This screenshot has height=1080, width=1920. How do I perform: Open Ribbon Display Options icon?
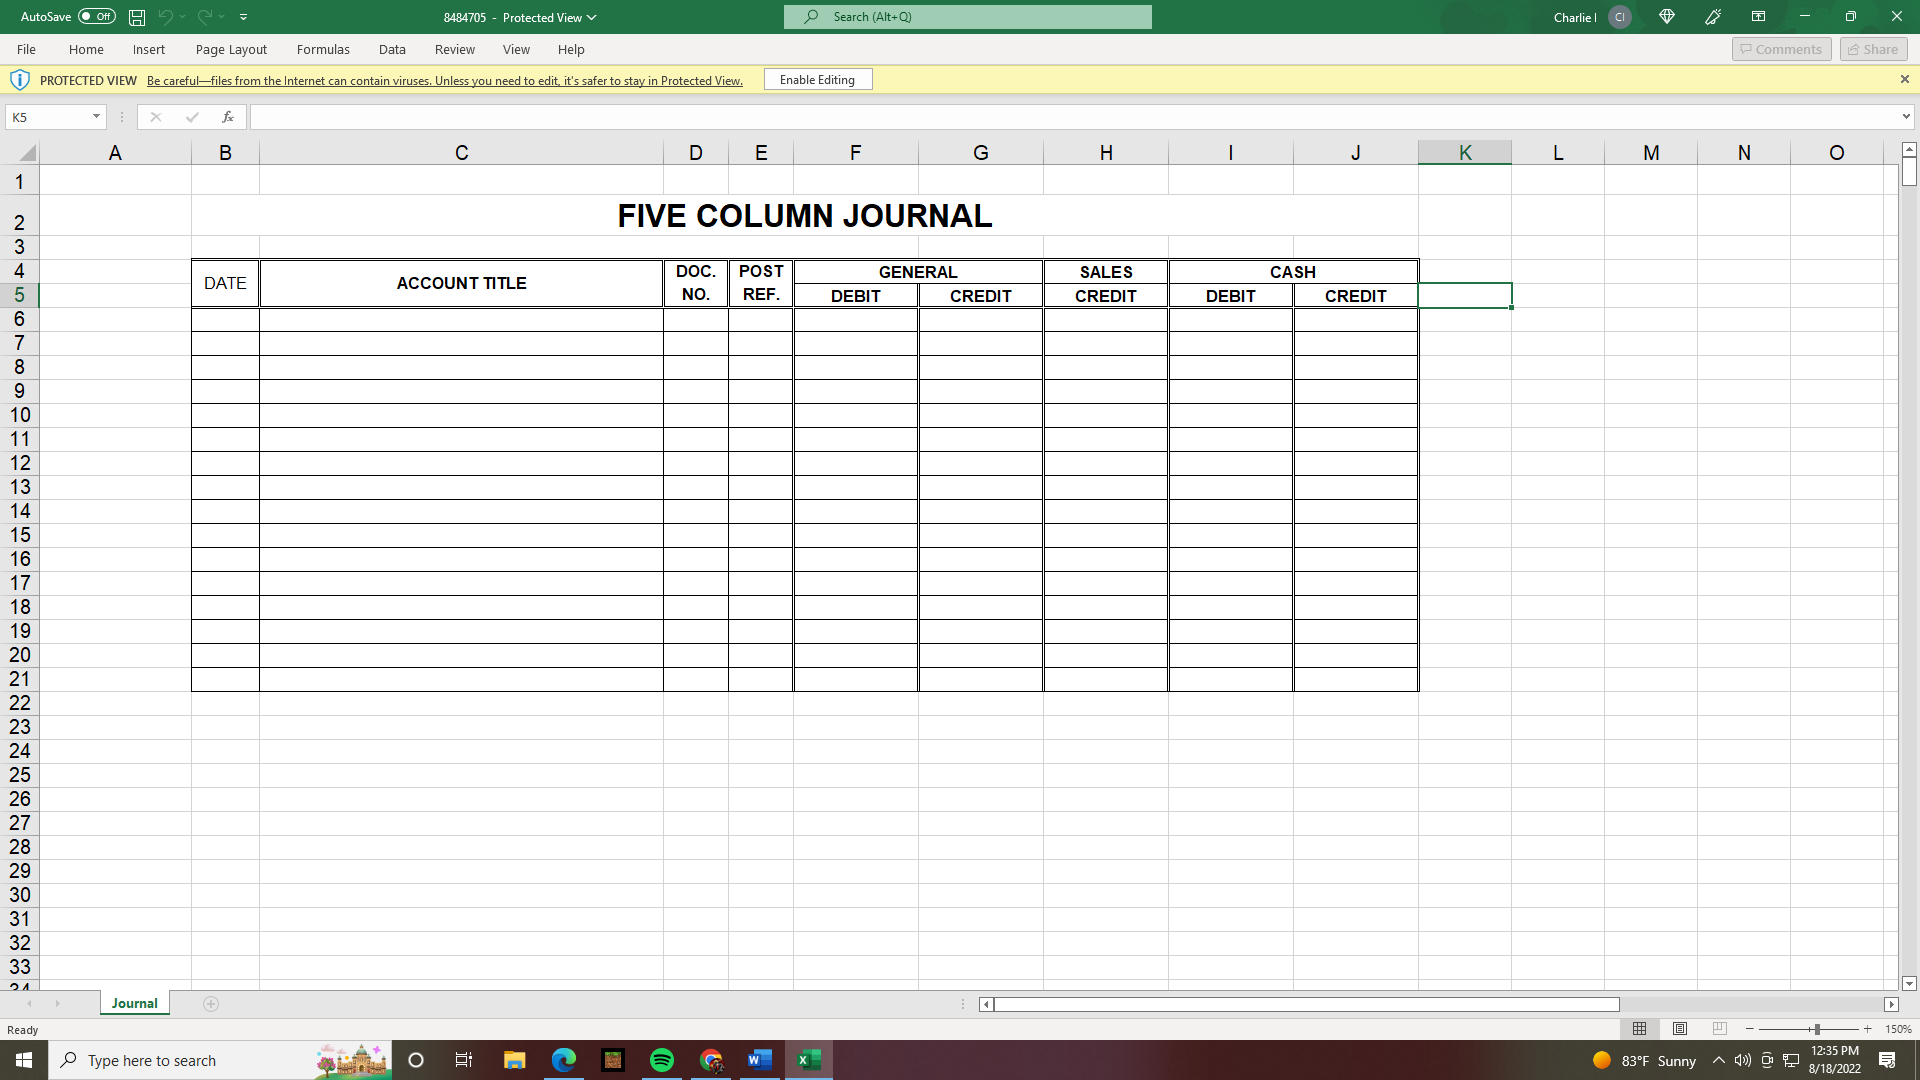1758,17
